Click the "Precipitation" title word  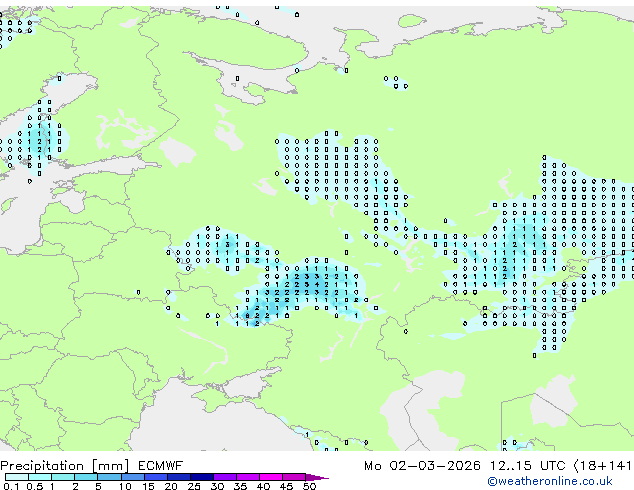click(42, 466)
